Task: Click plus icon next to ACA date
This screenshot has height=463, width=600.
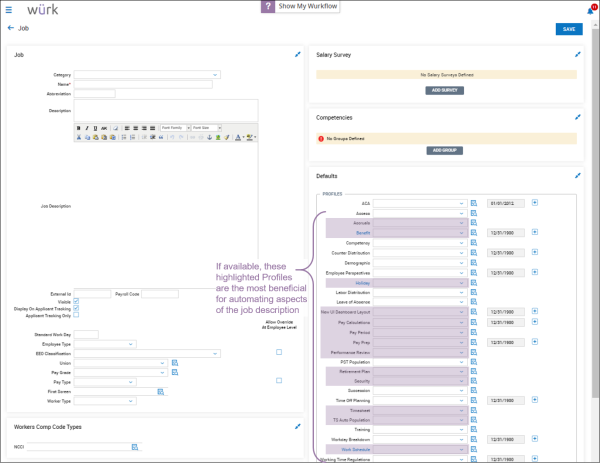Action: click(535, 202)
